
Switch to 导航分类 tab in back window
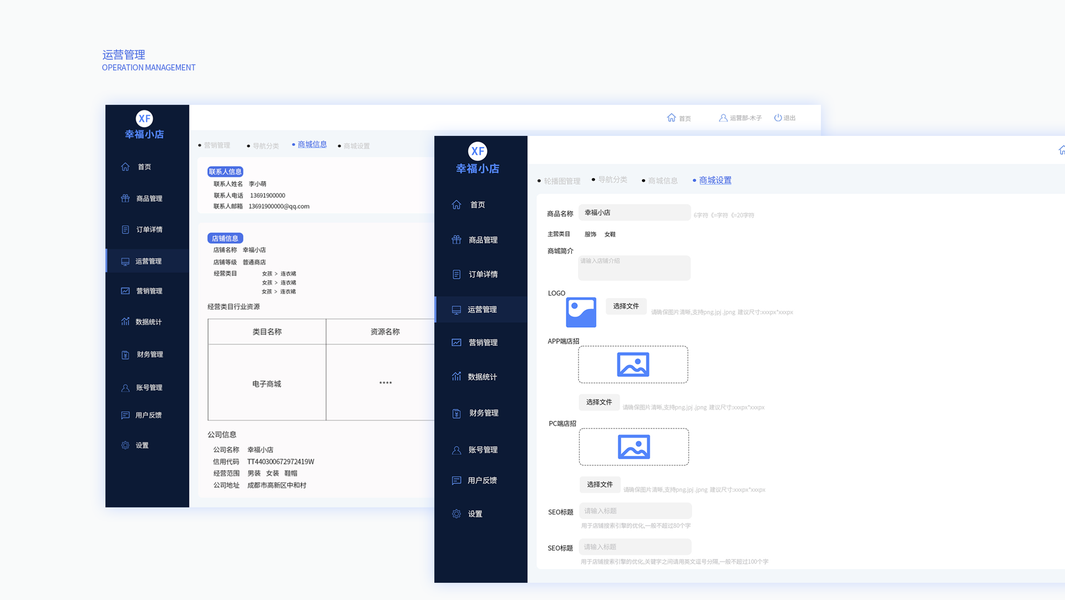click(266, 146)
